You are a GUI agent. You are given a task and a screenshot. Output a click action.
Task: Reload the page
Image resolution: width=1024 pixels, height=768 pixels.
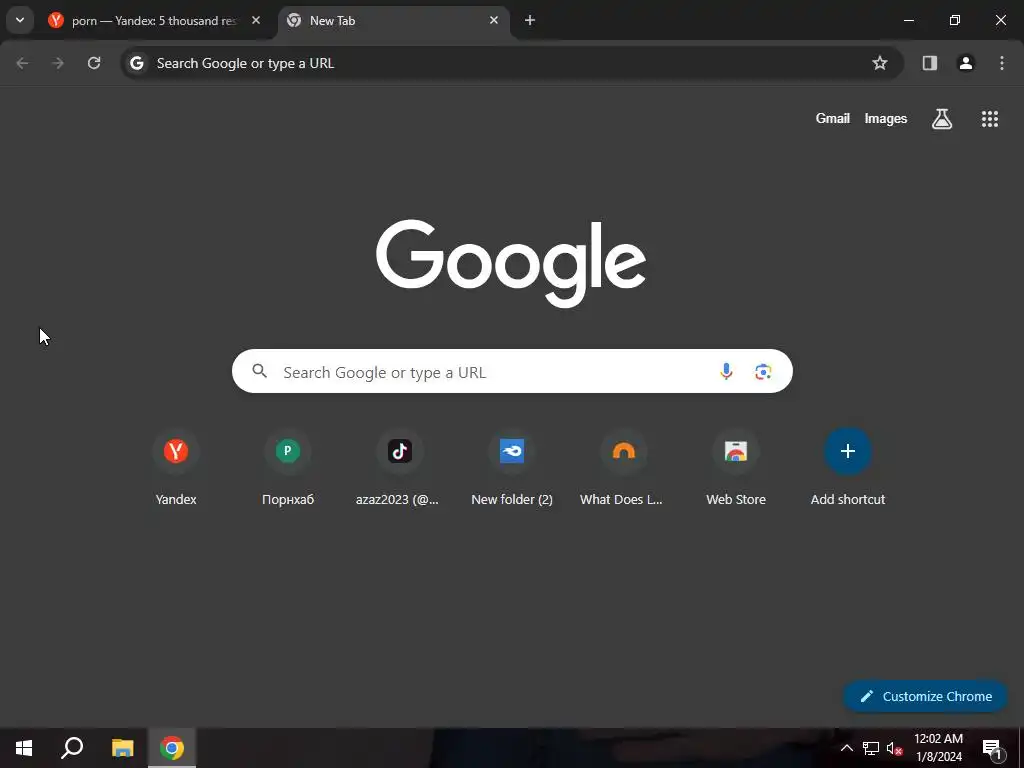94,63
